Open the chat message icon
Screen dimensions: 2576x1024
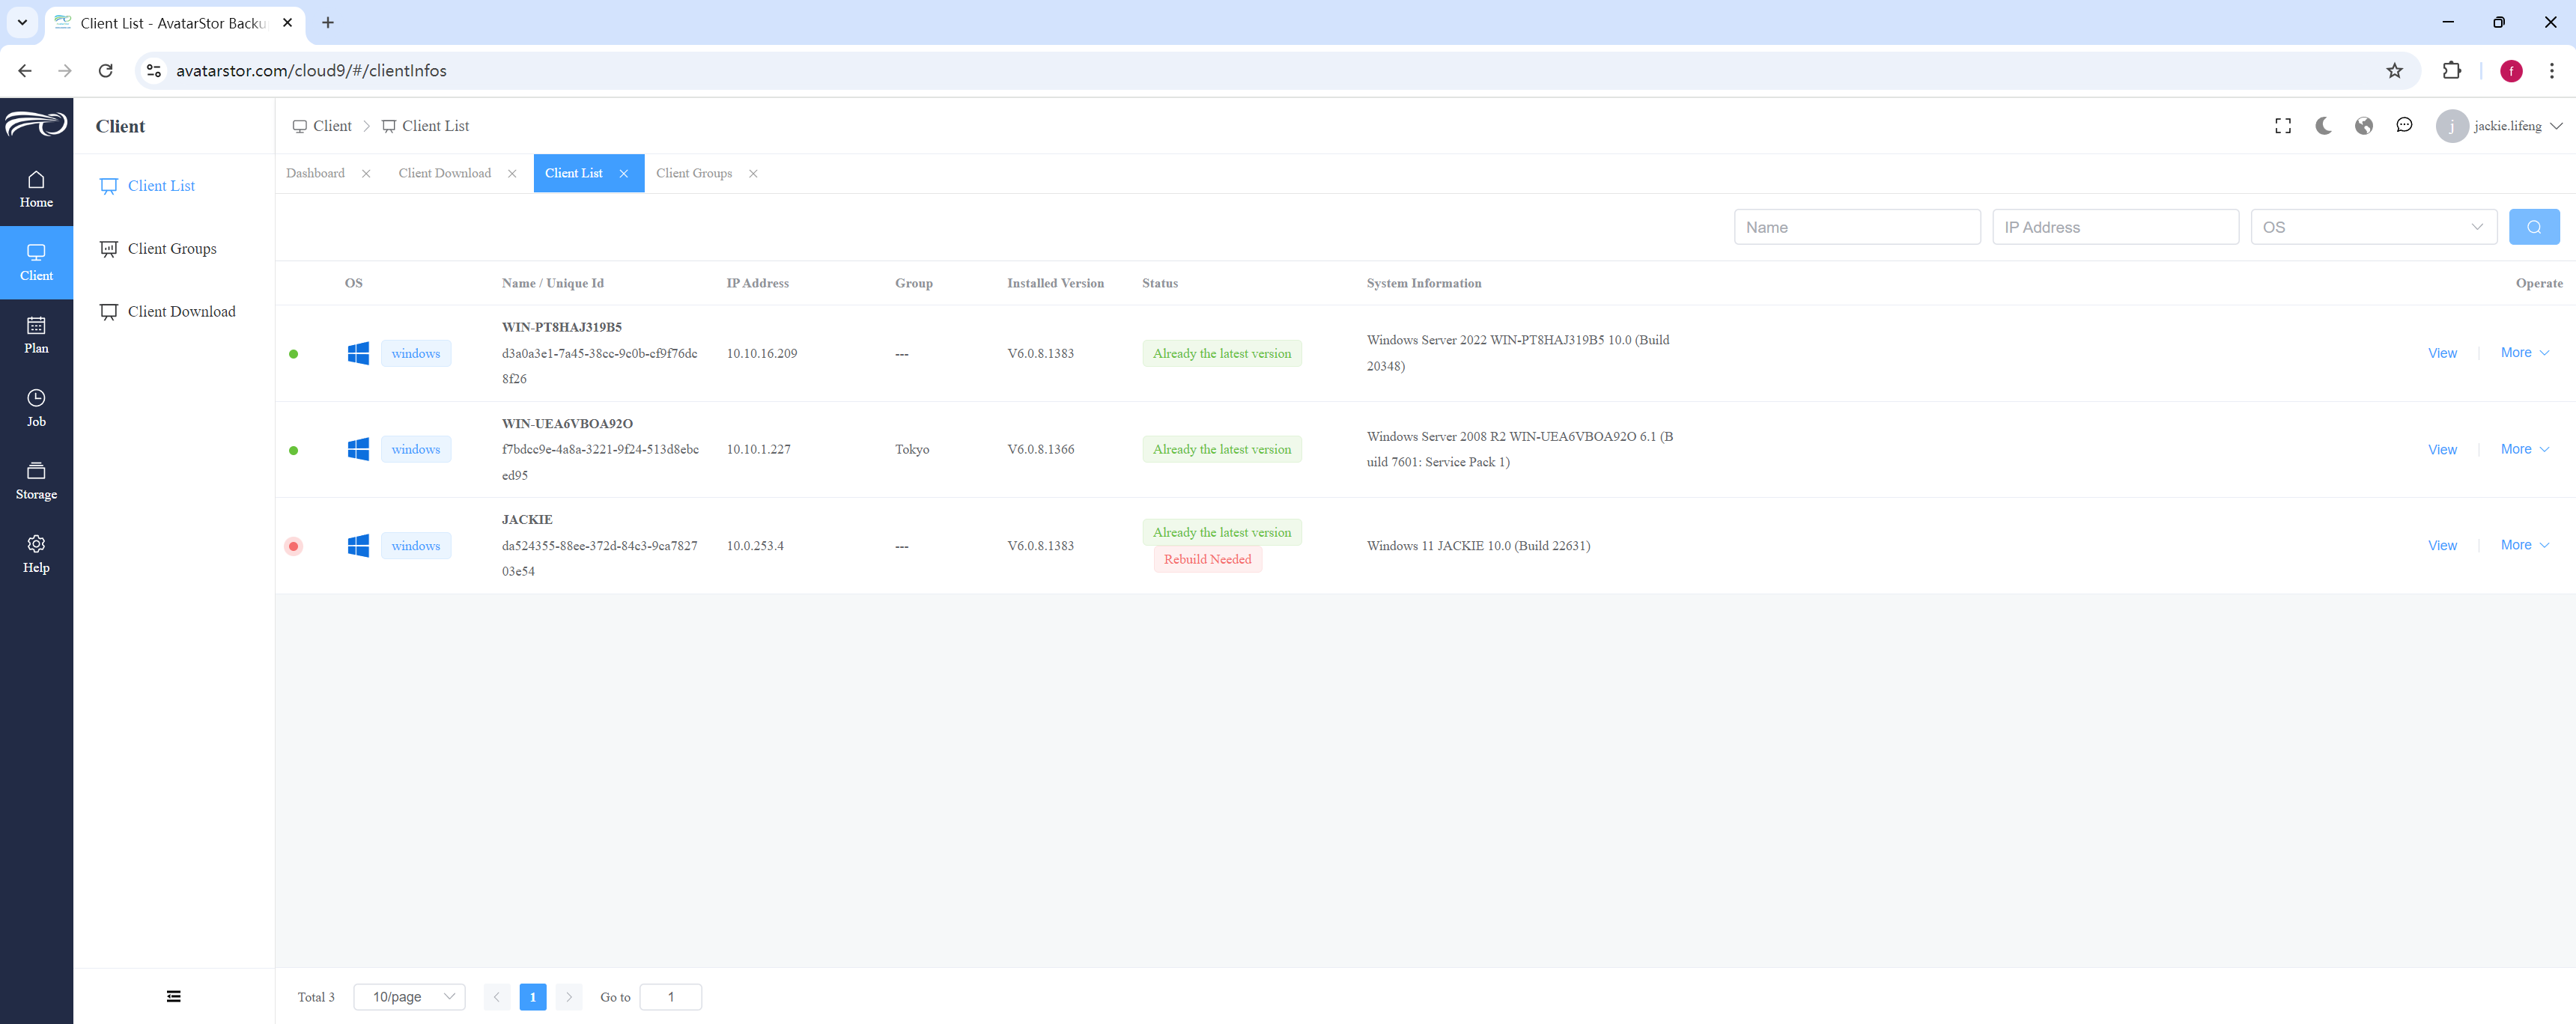(x=2404, y=126)
